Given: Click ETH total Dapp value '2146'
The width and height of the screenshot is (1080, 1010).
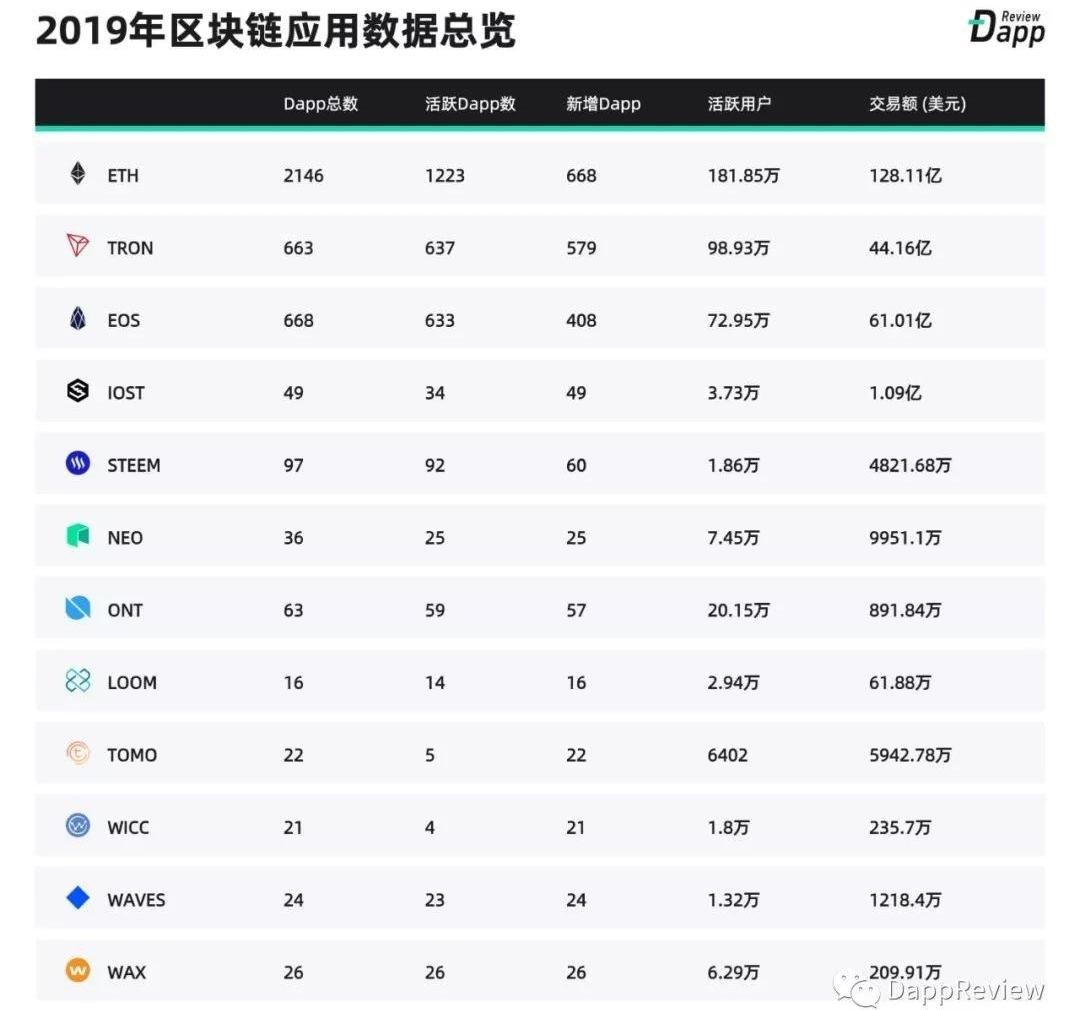Looking at the screenshot, I should (303, 176).
